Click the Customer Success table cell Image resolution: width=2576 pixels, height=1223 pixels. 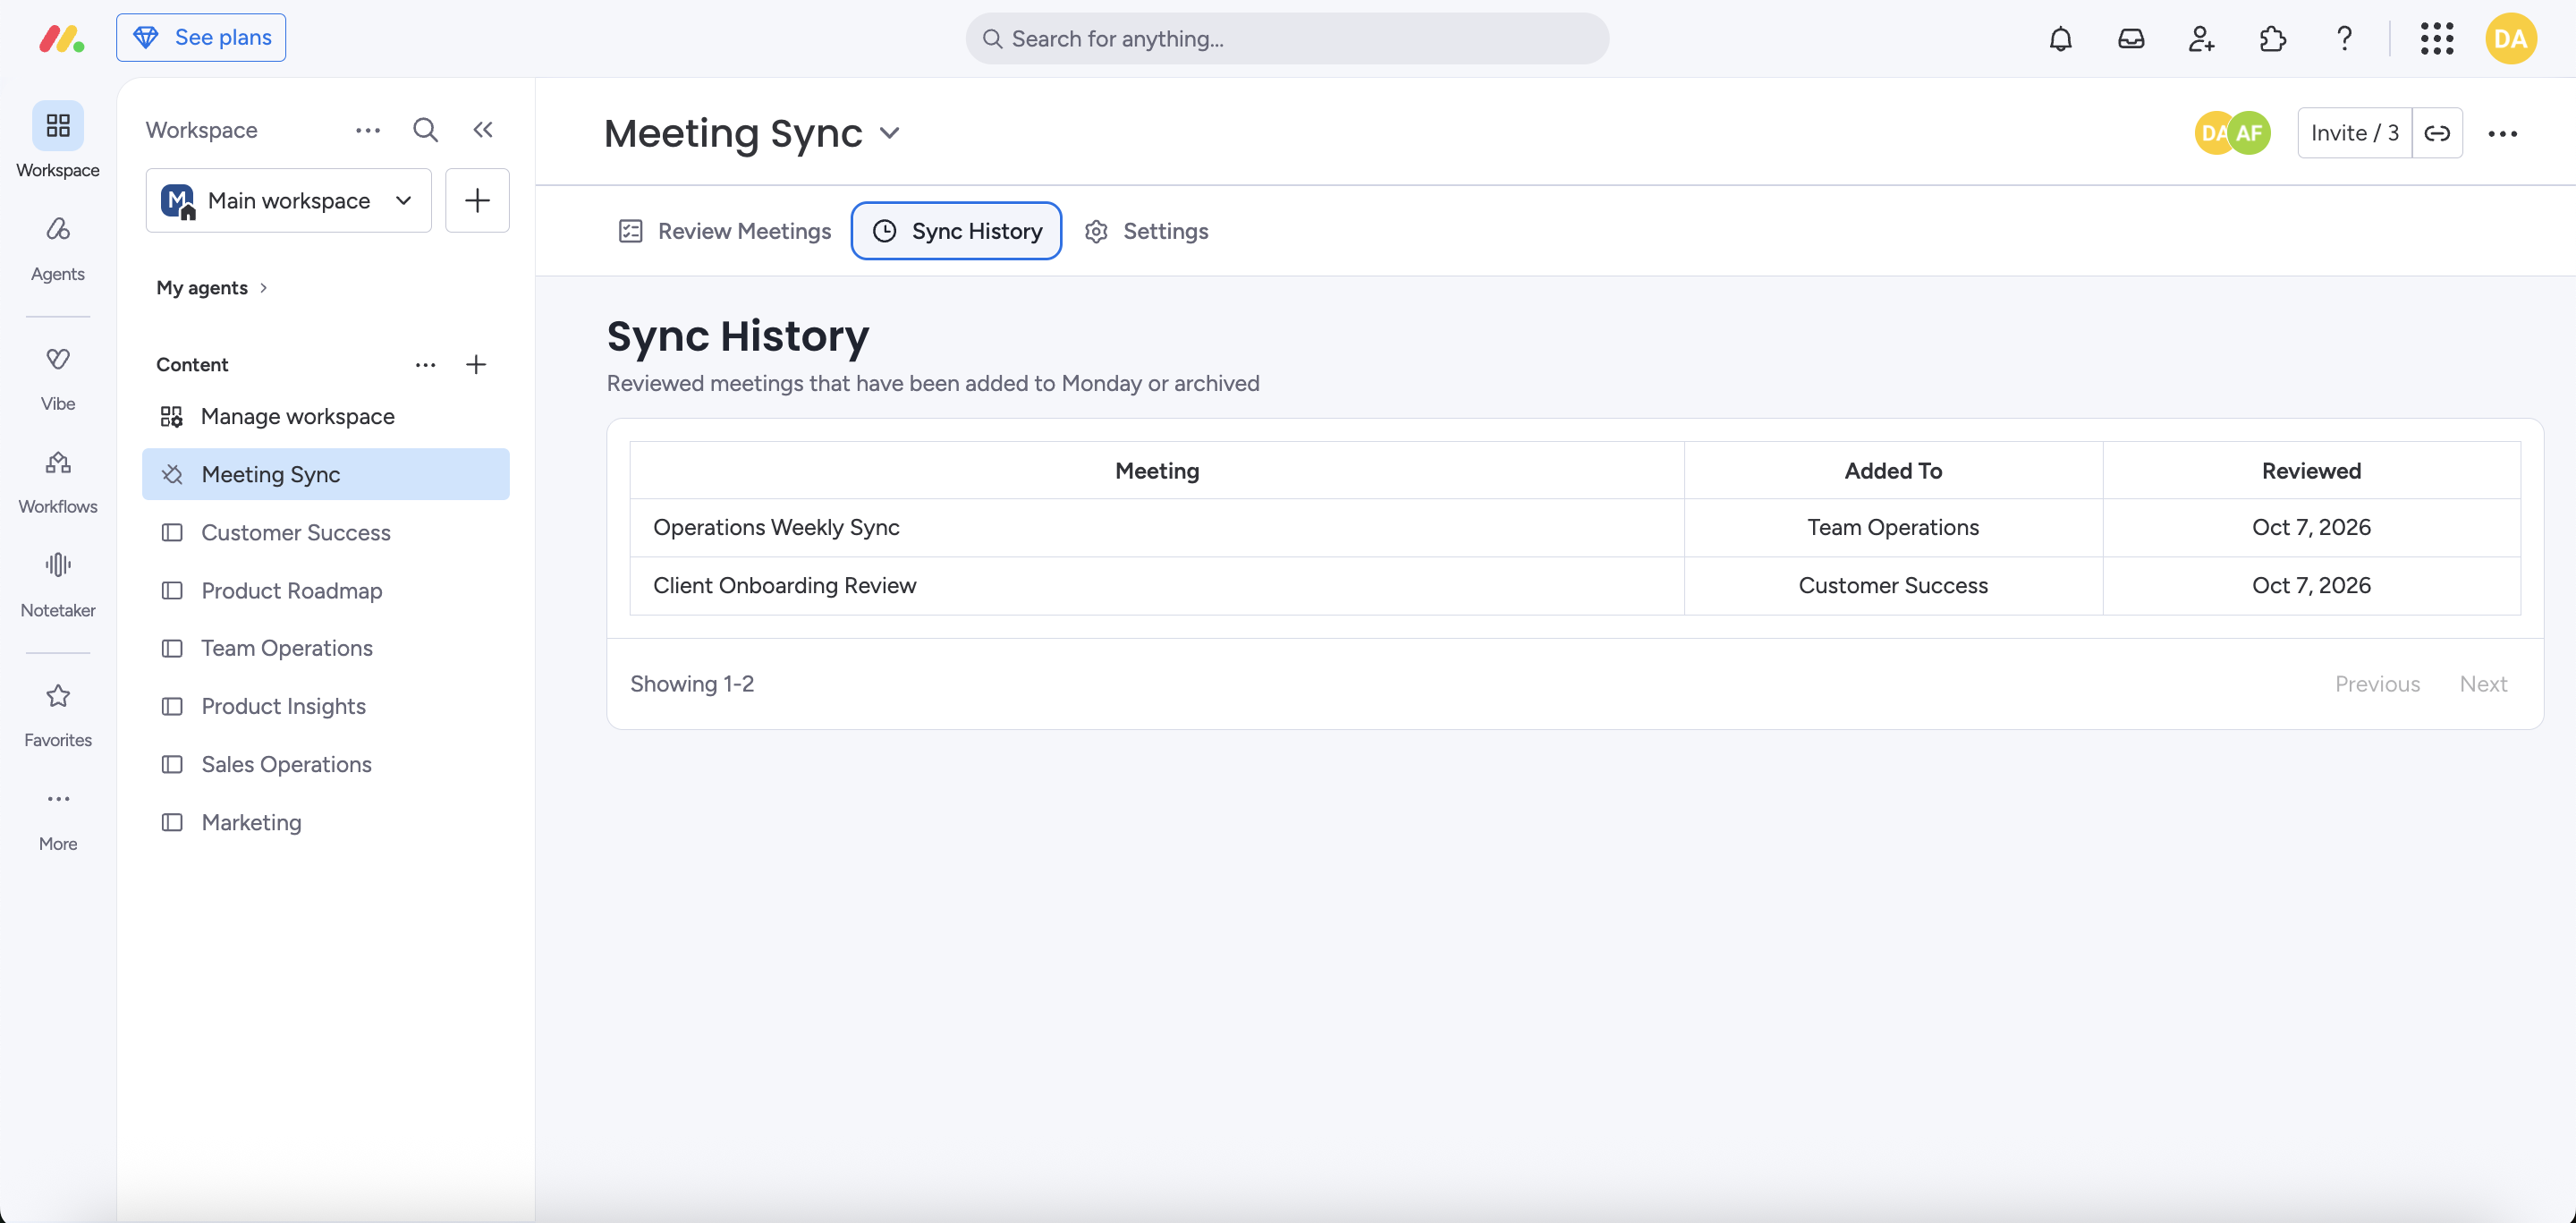[1893, 586]
